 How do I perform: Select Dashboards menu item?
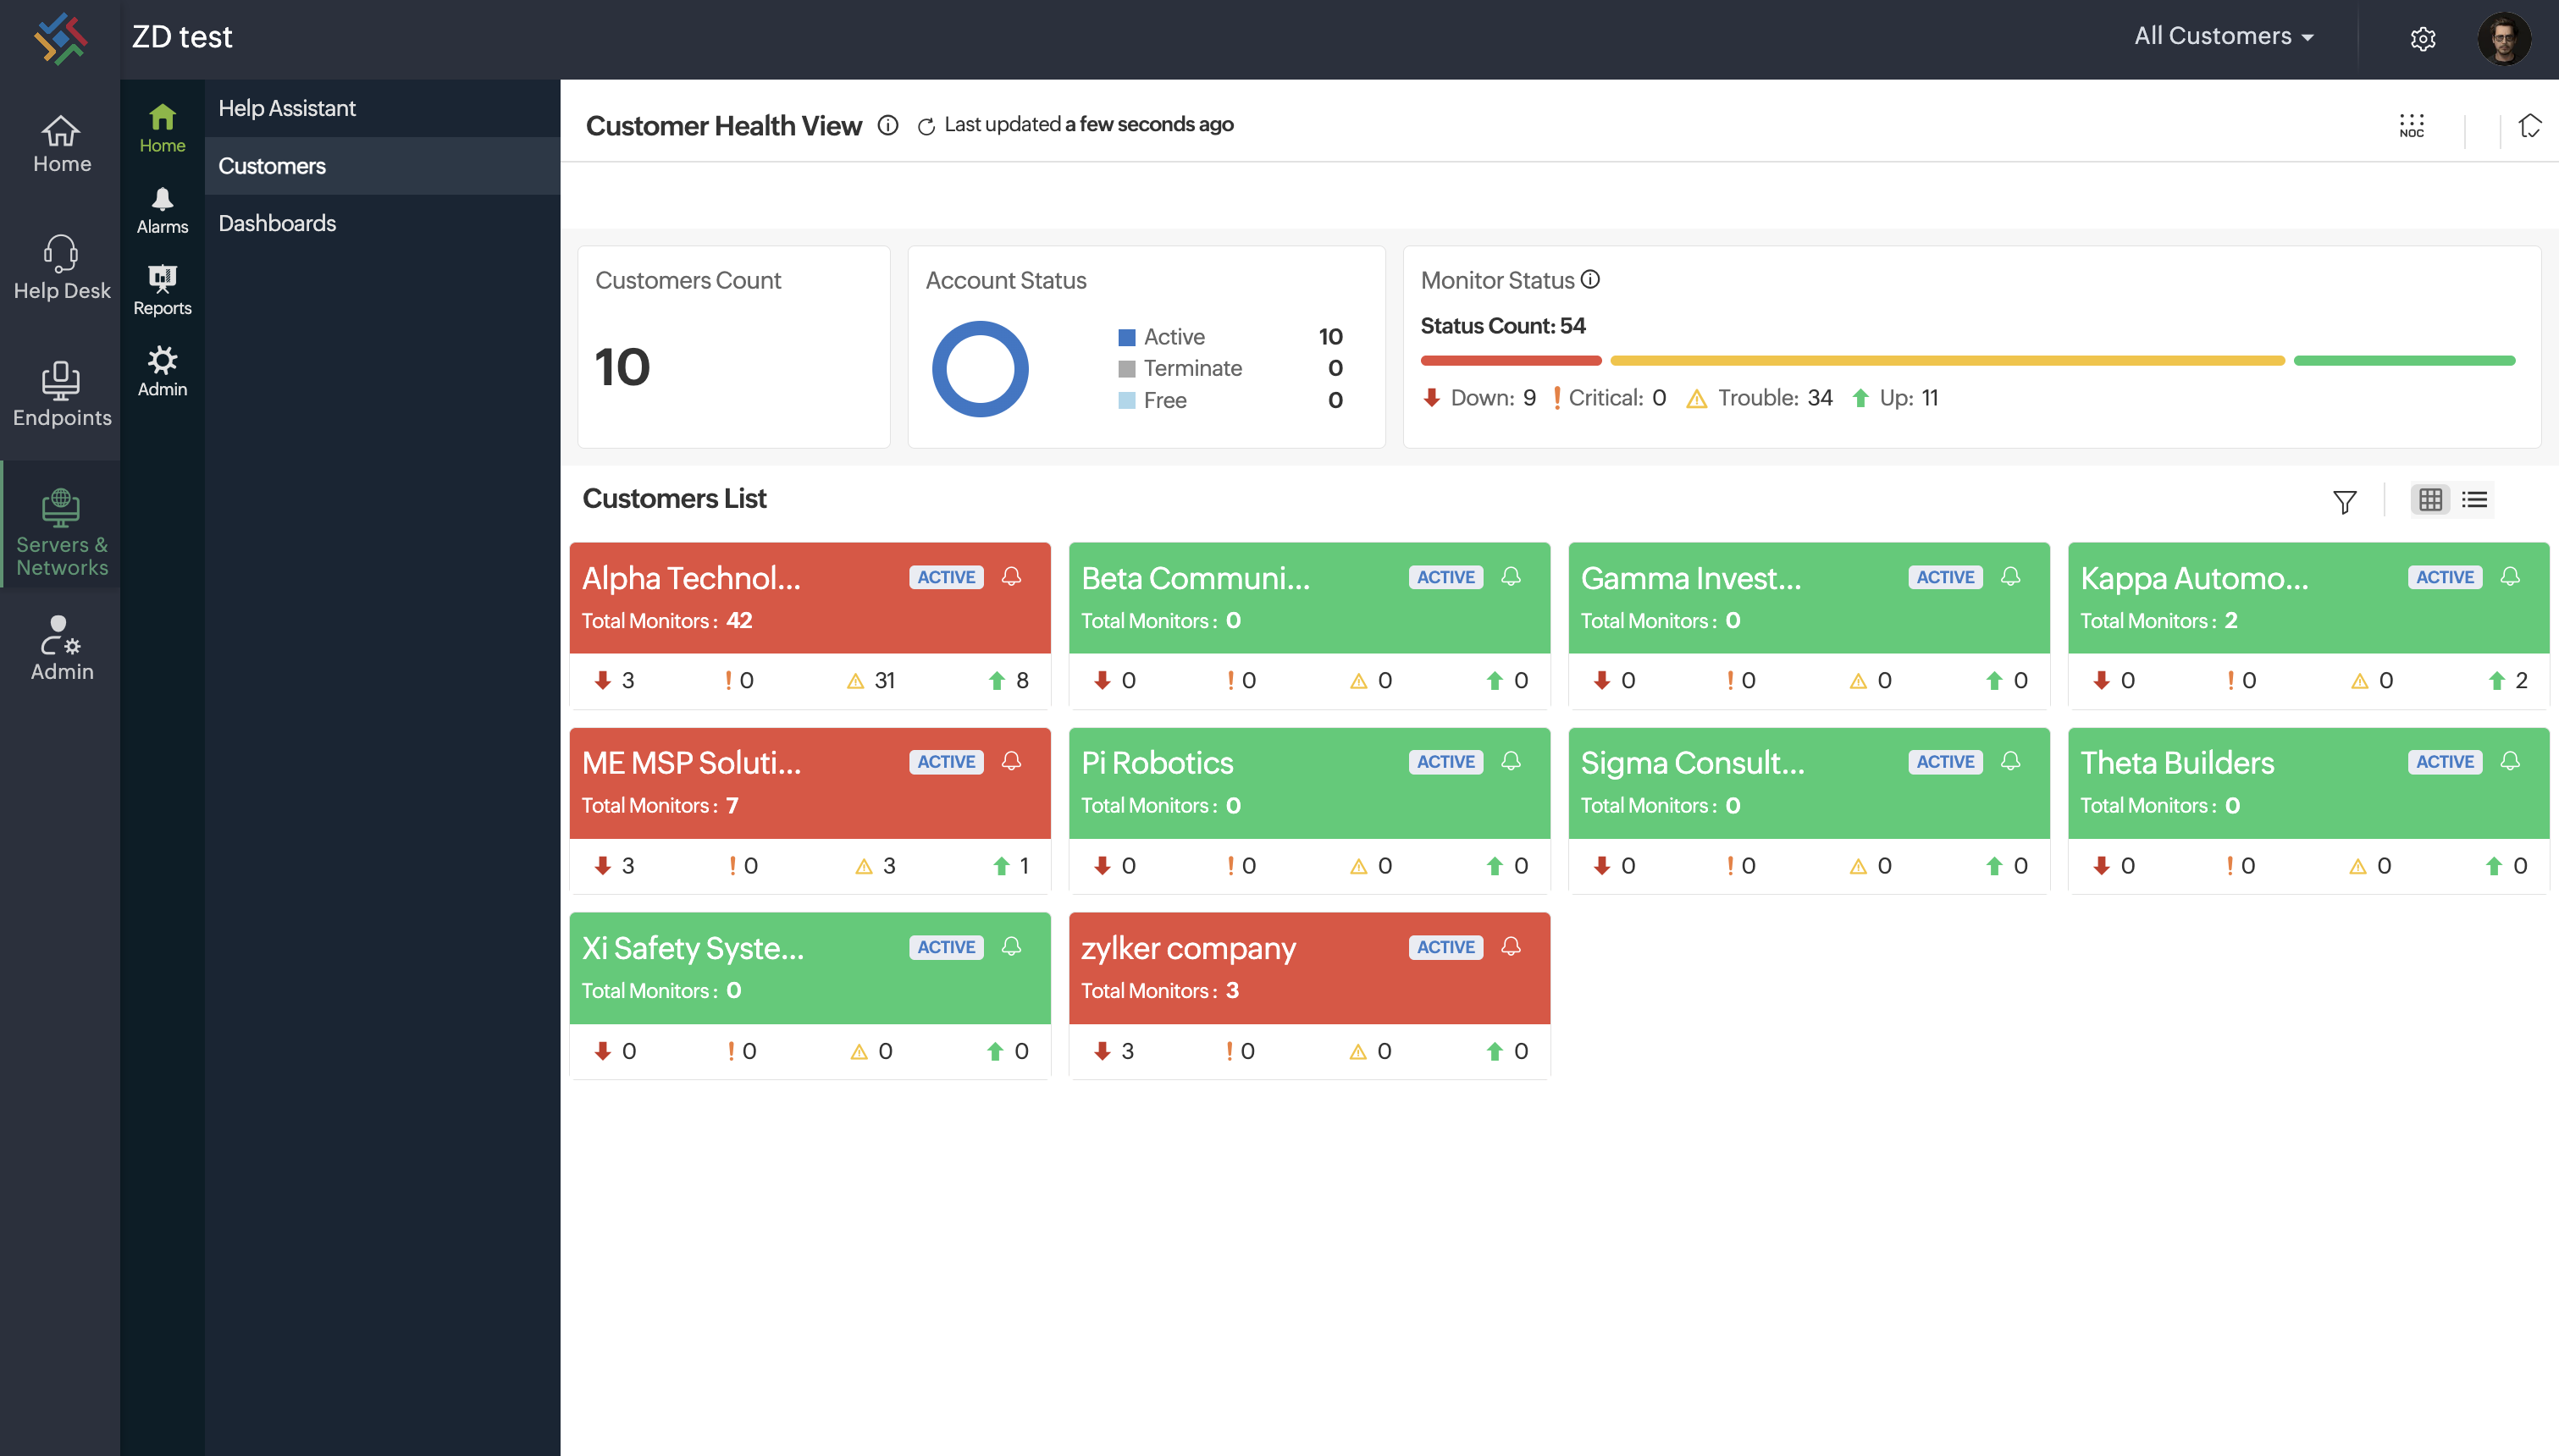pos(277,223)
